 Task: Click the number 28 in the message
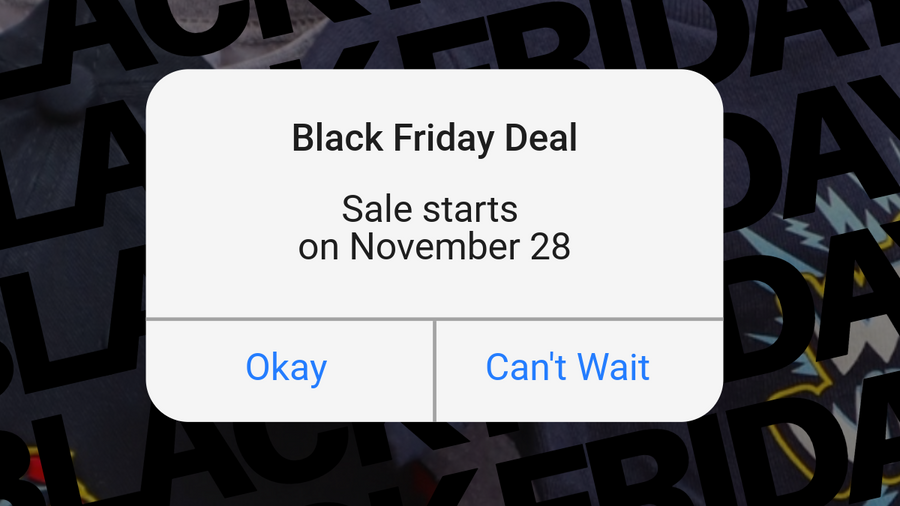(x=549, y=247)
